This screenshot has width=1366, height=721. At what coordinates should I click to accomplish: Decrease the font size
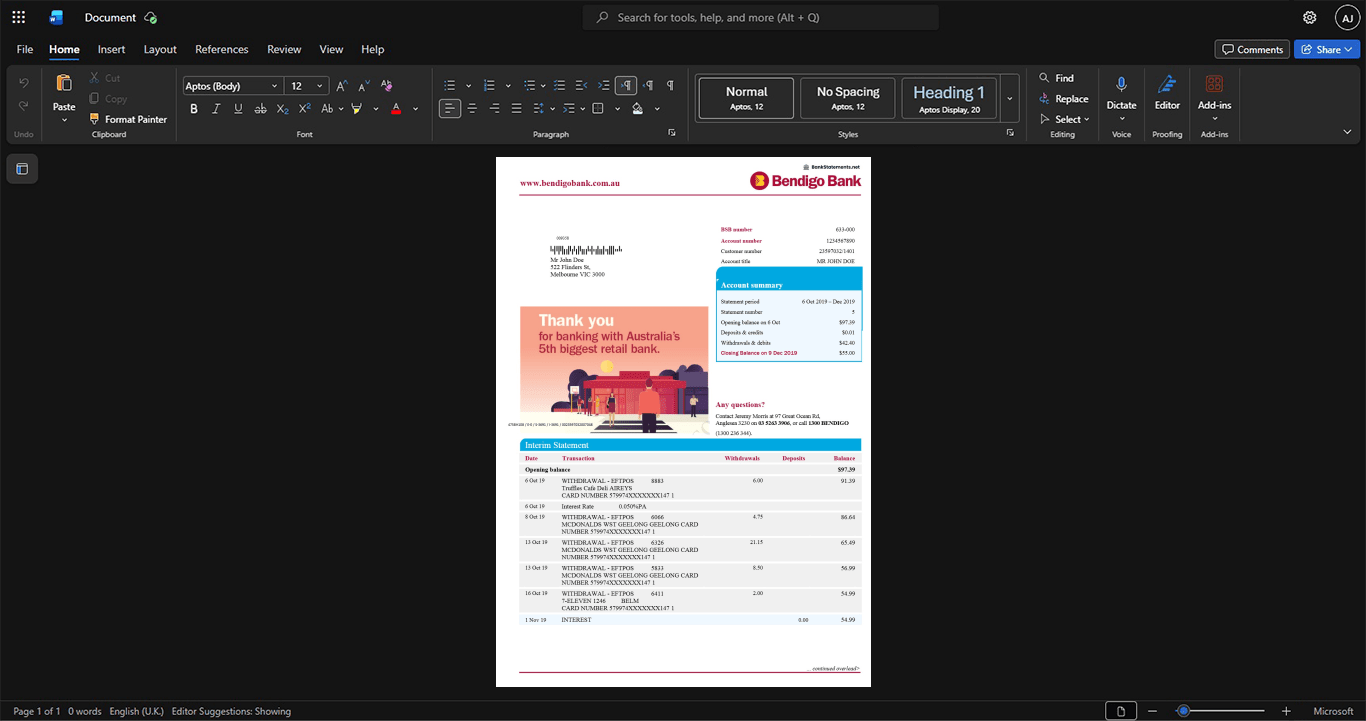[364, 86]
